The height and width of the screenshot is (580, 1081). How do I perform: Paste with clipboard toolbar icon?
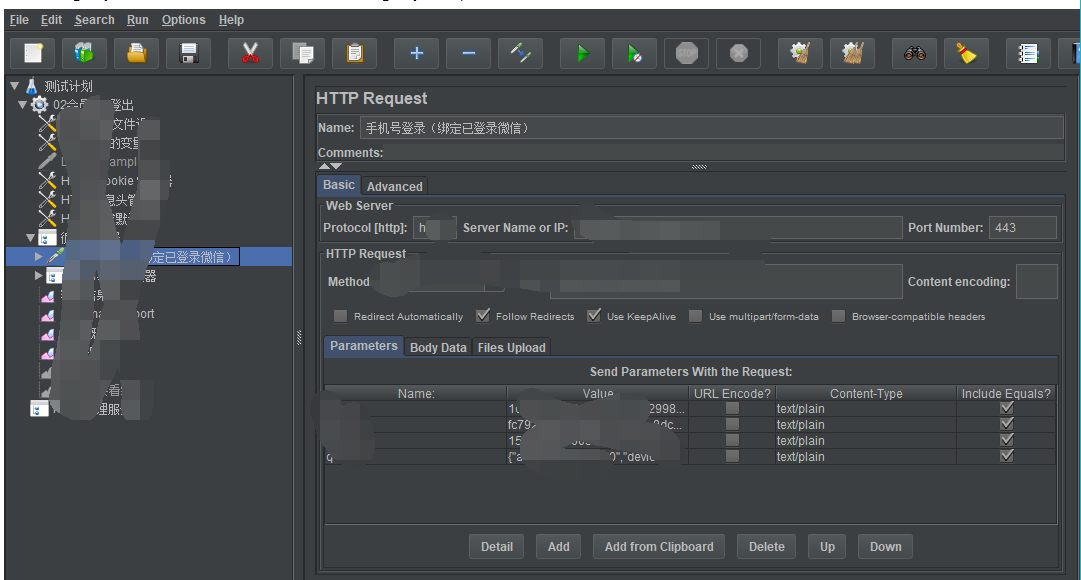click(354, 53)
